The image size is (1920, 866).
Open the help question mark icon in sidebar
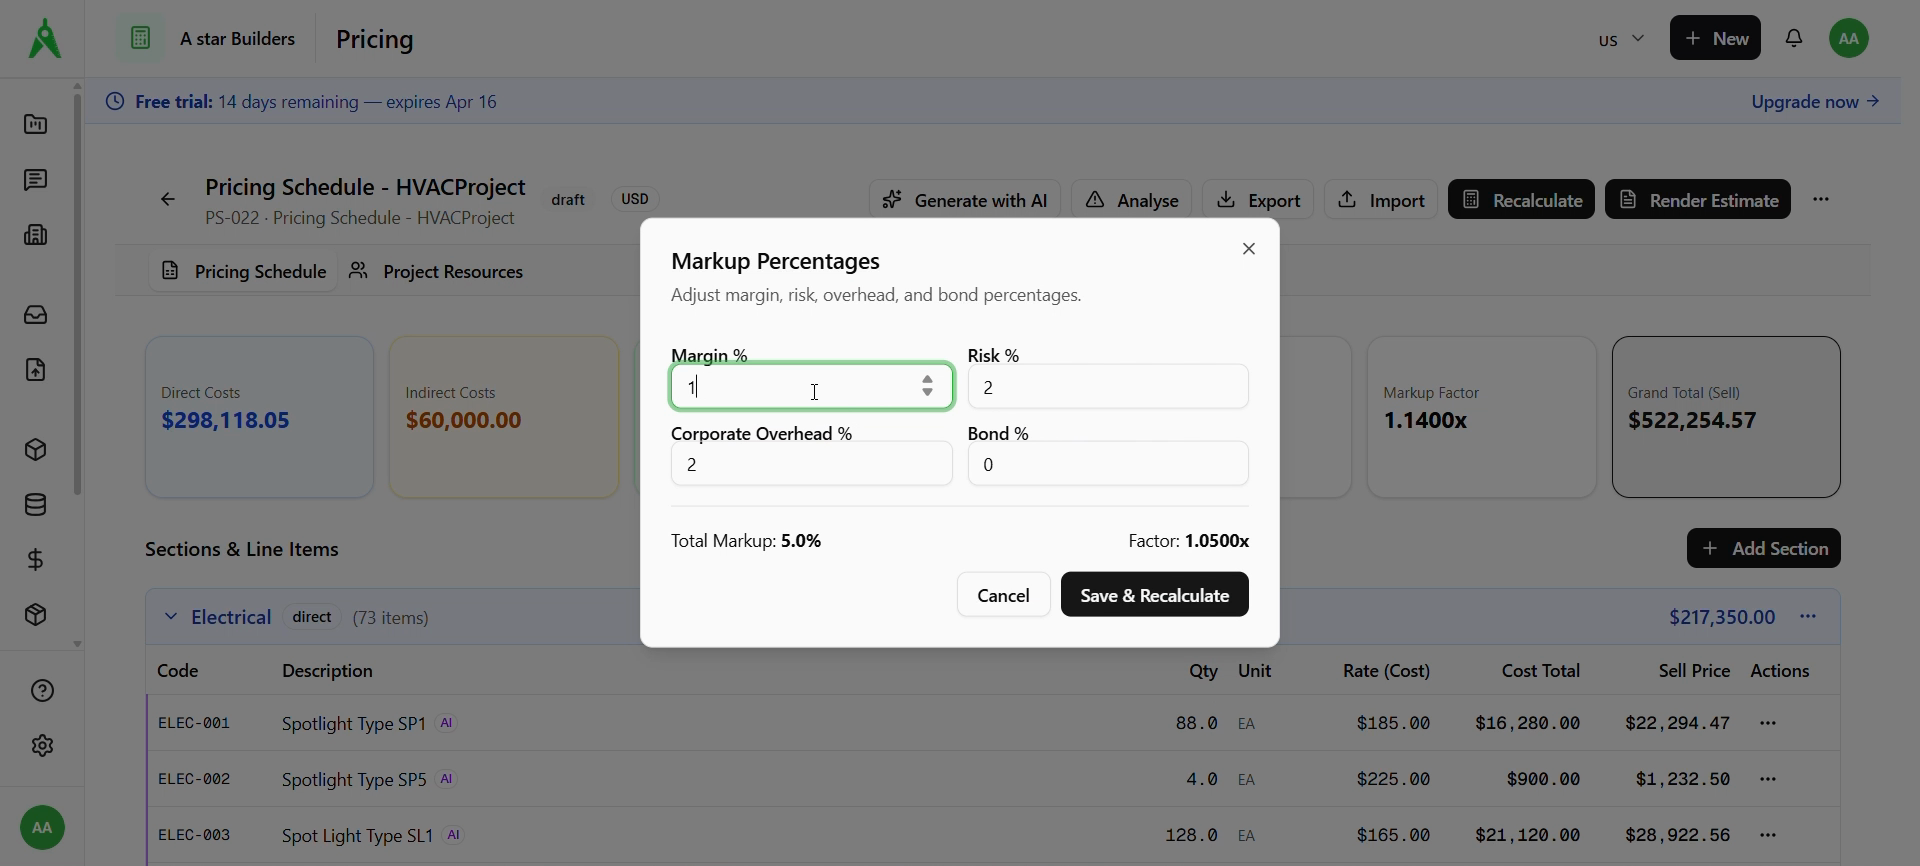(42, 691)
